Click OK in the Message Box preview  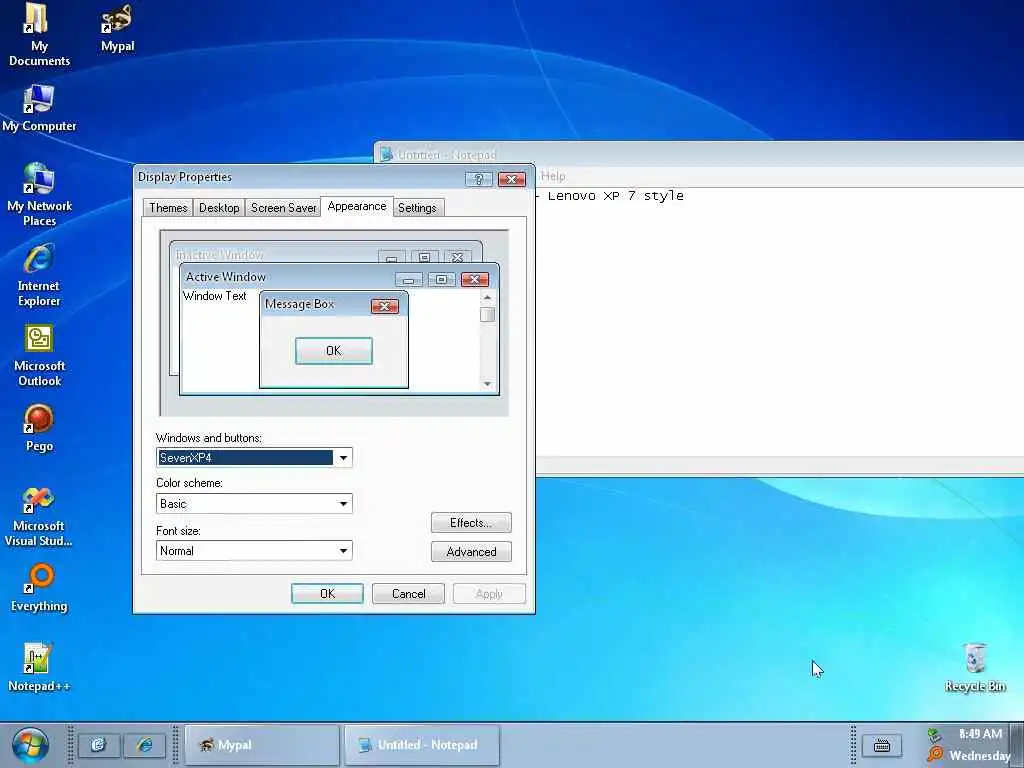(334, 351)
